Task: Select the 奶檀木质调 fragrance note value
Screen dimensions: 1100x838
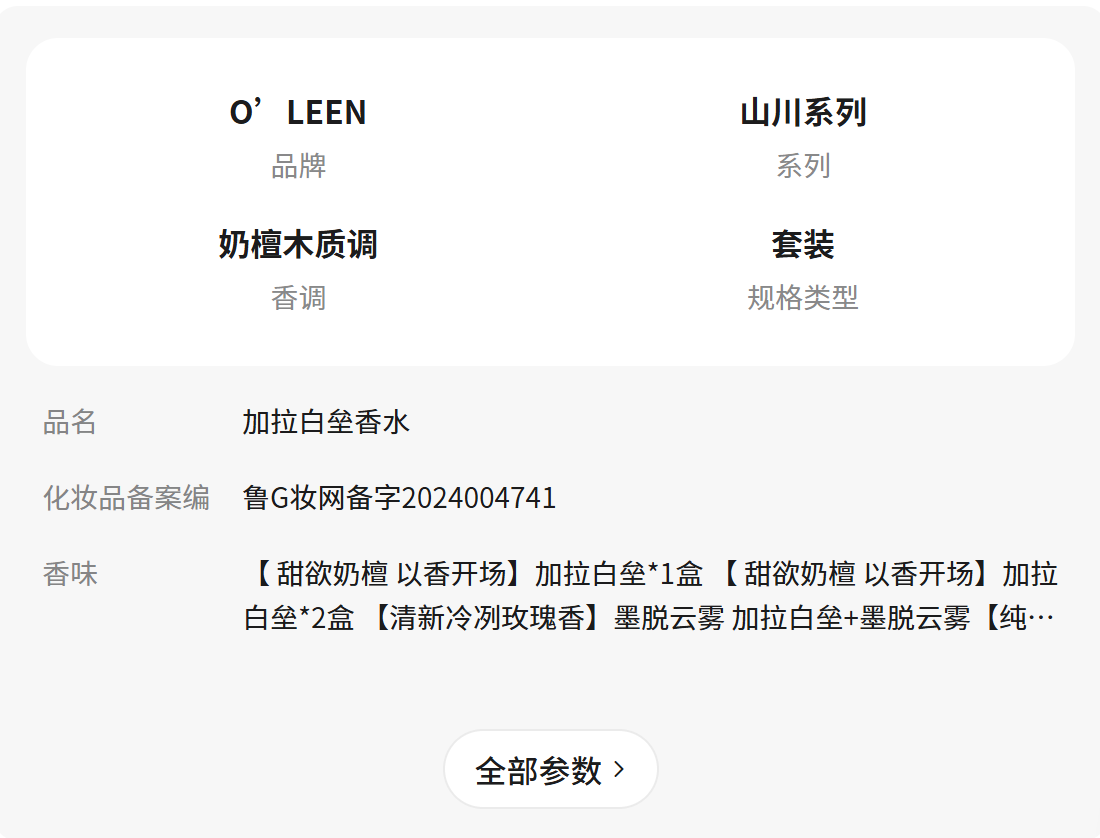Action: tap(298, 245)
